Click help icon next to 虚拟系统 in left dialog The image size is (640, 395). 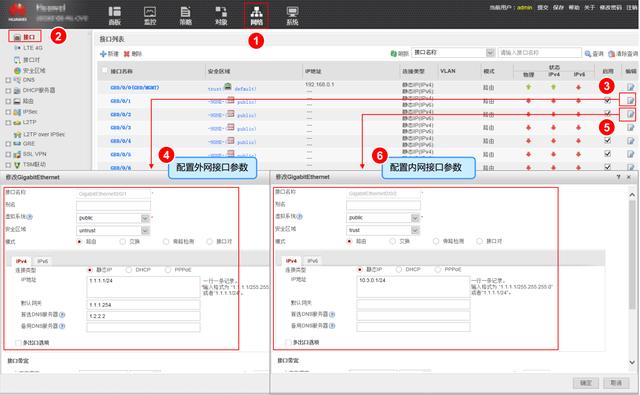(x=30, y=217)
